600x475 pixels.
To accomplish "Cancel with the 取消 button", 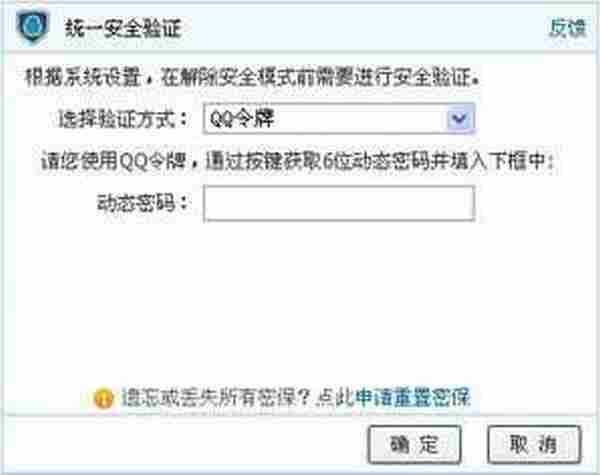I will click(534, 444).
